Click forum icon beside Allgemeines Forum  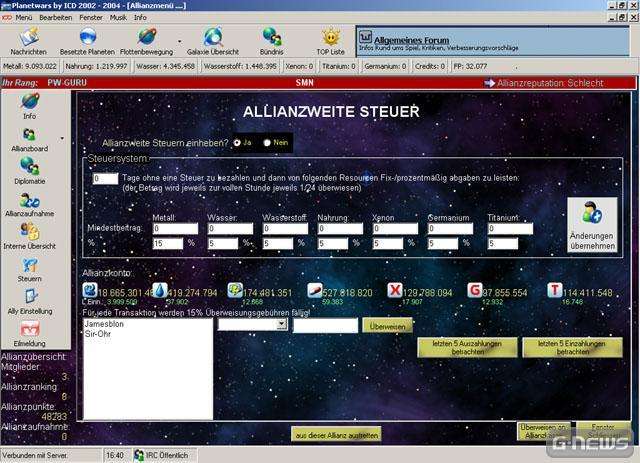(x=365, y=37)
